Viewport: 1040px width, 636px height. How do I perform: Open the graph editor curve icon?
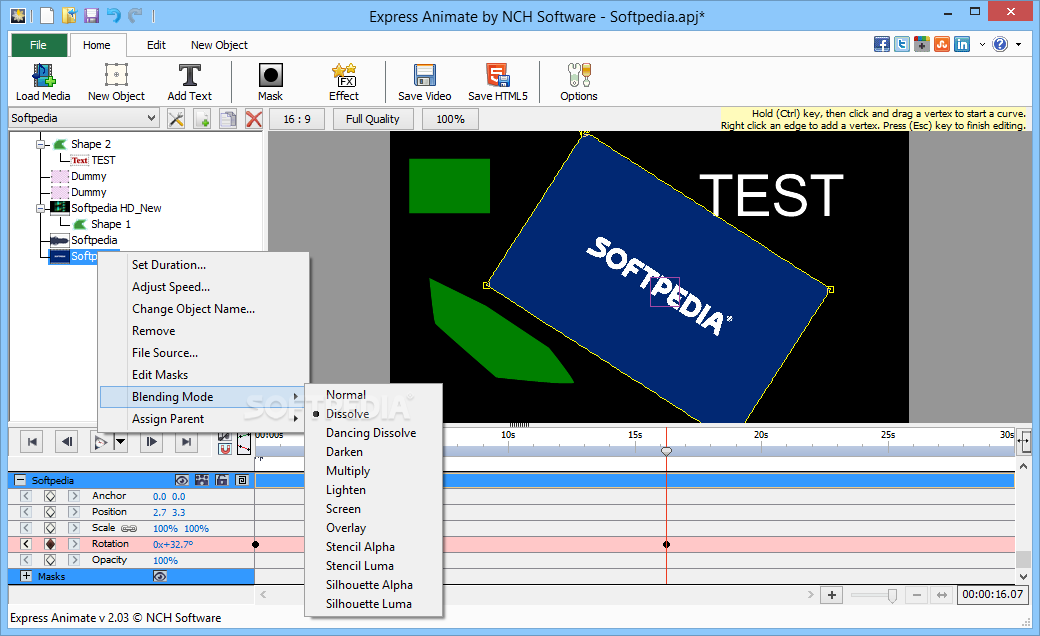coord(245,443)
